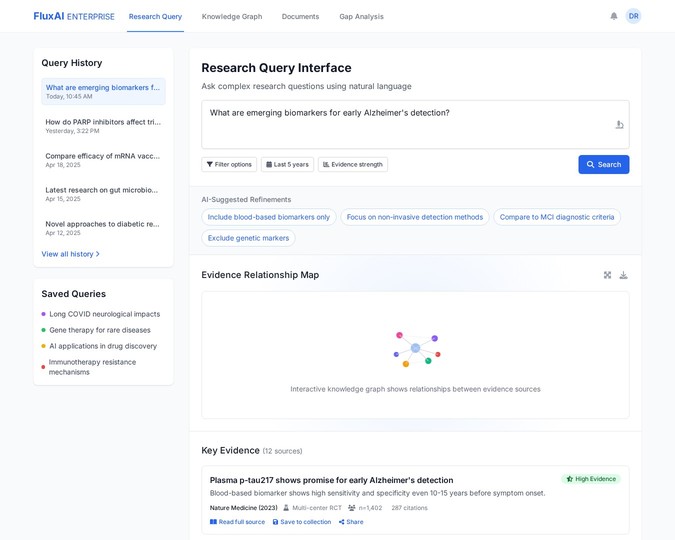Download the Evidence Relationship Map

623,275
